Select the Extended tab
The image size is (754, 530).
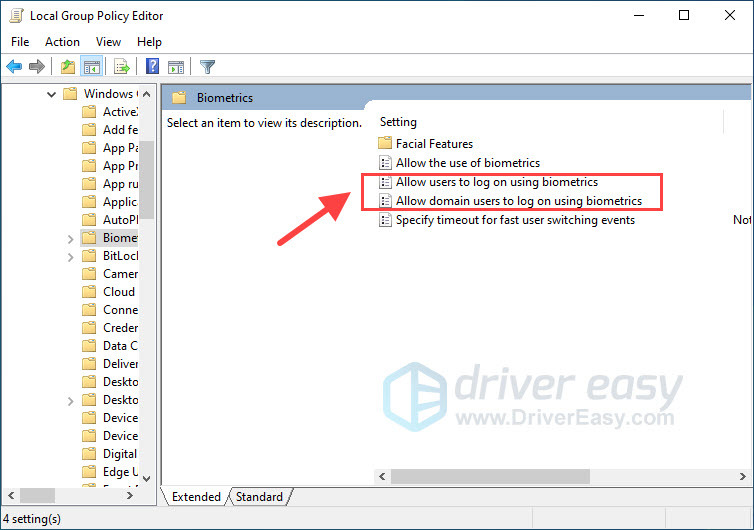click(197, 497)
